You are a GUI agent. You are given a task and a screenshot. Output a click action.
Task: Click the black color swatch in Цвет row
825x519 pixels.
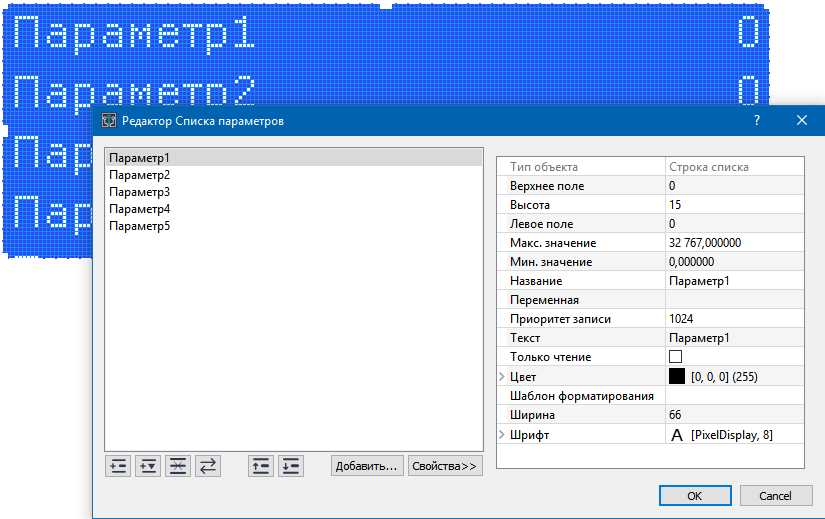coord(677,376)
